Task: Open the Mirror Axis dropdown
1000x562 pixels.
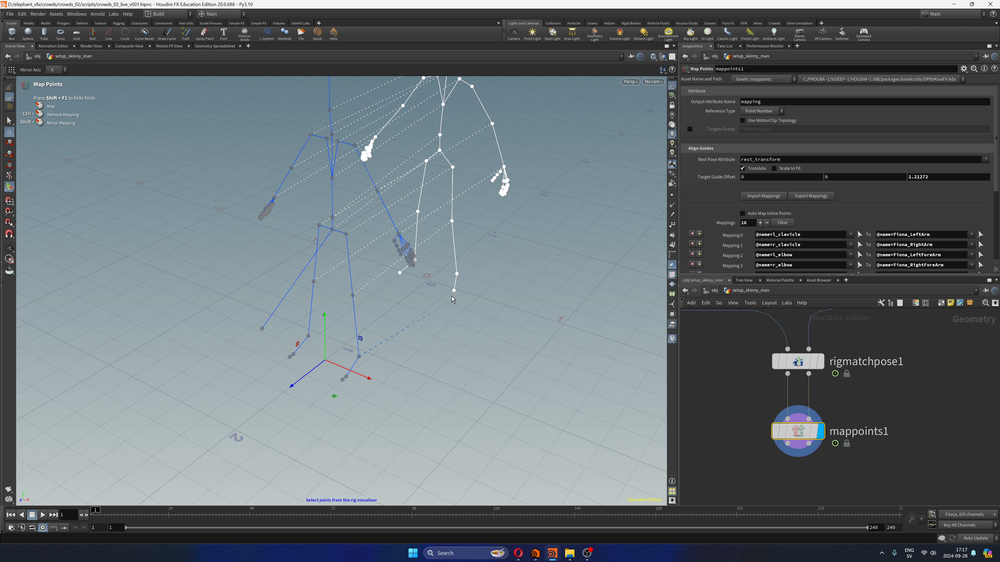Action: pyautogui.click(x=56, y=70)
